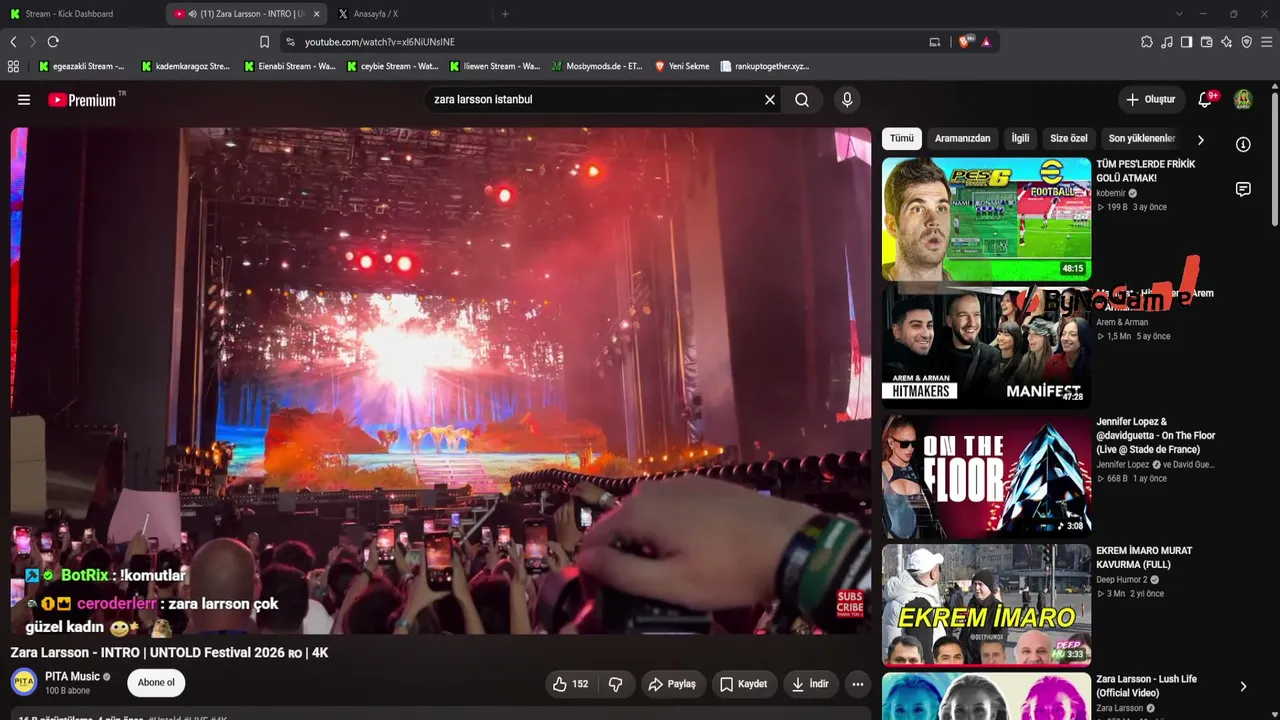Open the egeazakli Stream bookmark
Image resolution: width=1280 pixels, height=720 pixels.
click(x=82, y=66)
